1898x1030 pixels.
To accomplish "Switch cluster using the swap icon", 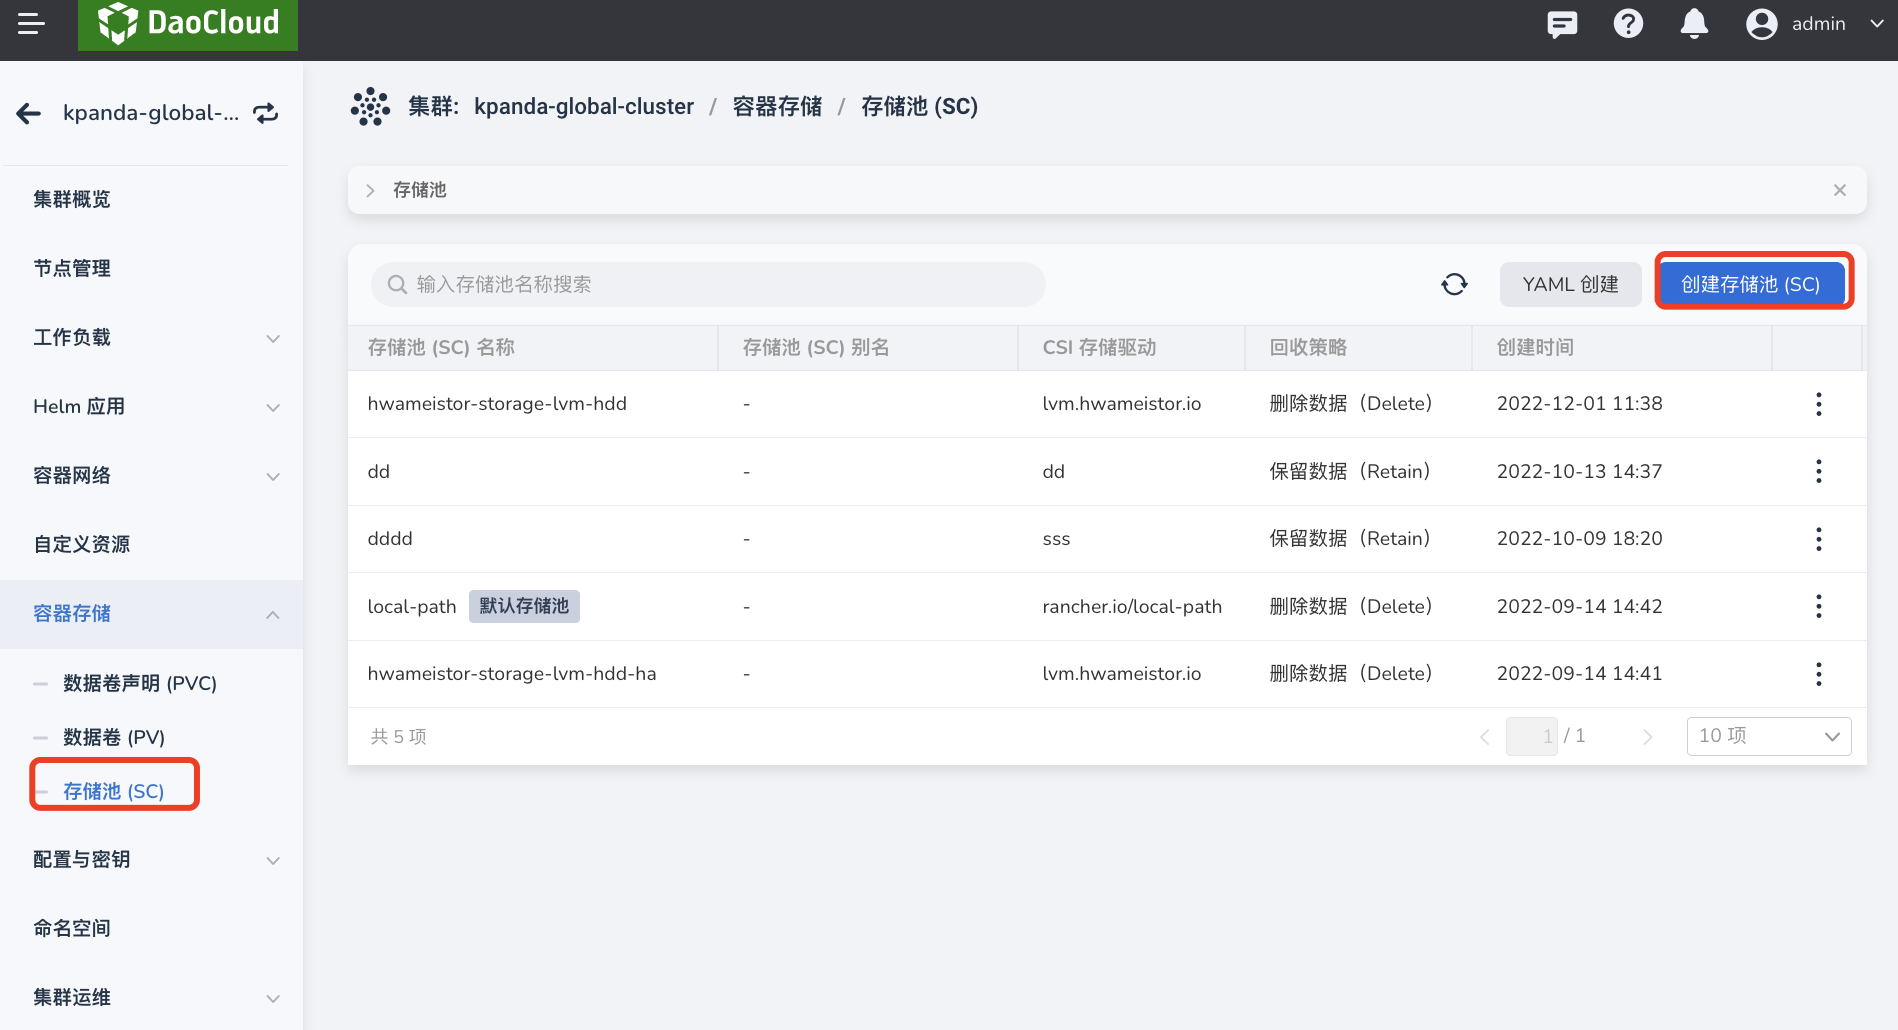I will coord(265,113).
